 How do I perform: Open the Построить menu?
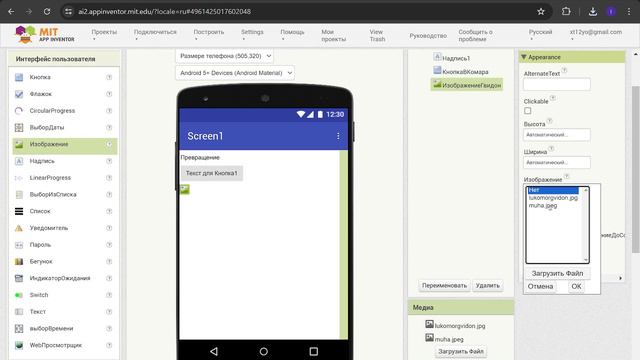click(209, 35)
